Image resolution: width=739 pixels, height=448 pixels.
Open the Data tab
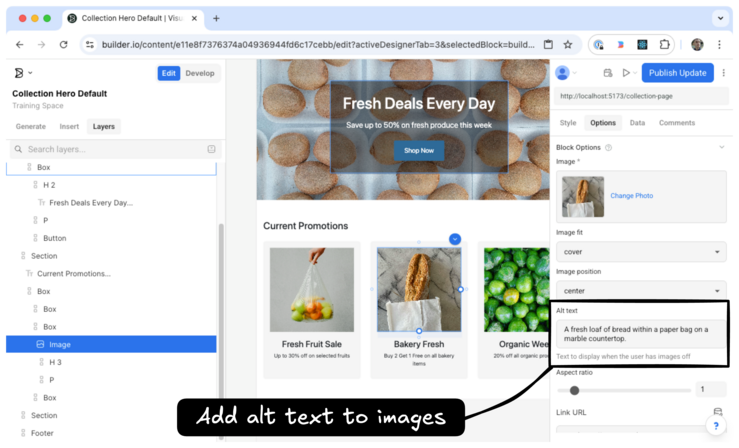[x=637, y=123]
